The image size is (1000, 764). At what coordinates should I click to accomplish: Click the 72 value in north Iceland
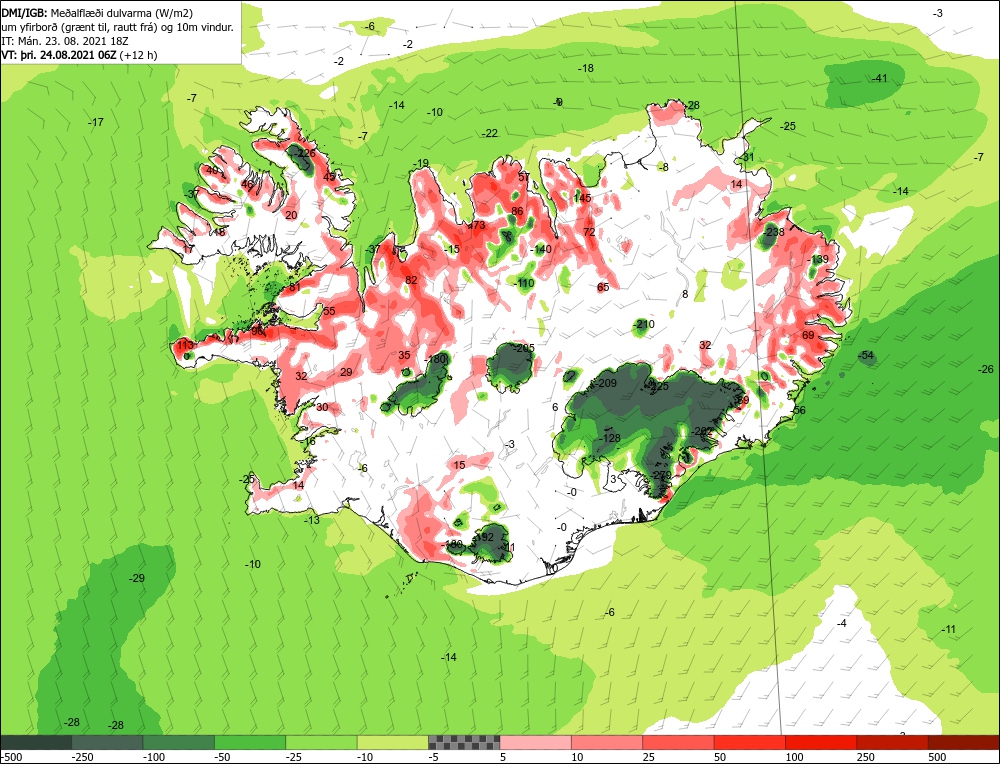[x=589, y=231]
